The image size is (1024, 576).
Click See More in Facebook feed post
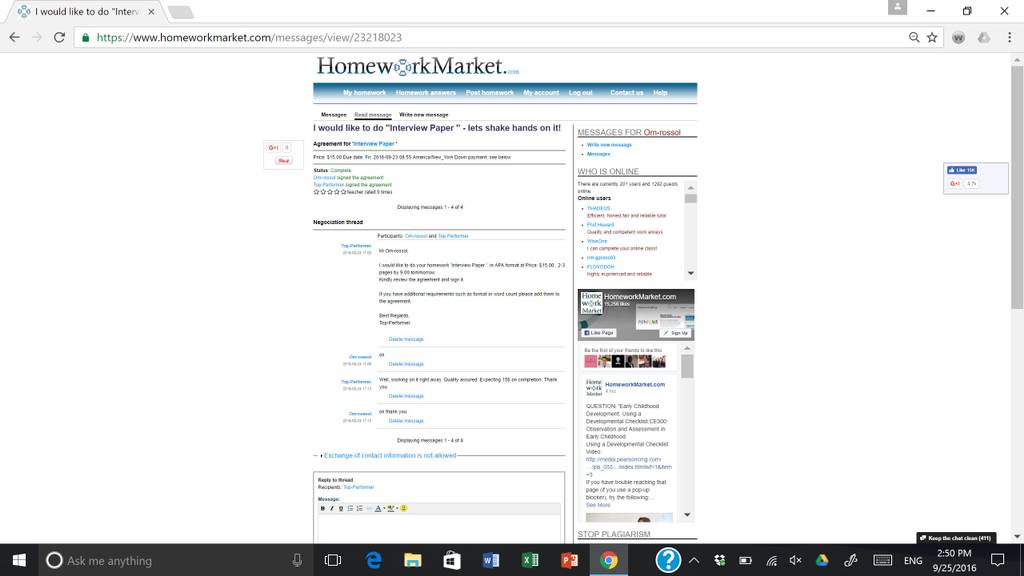point(598,505)
